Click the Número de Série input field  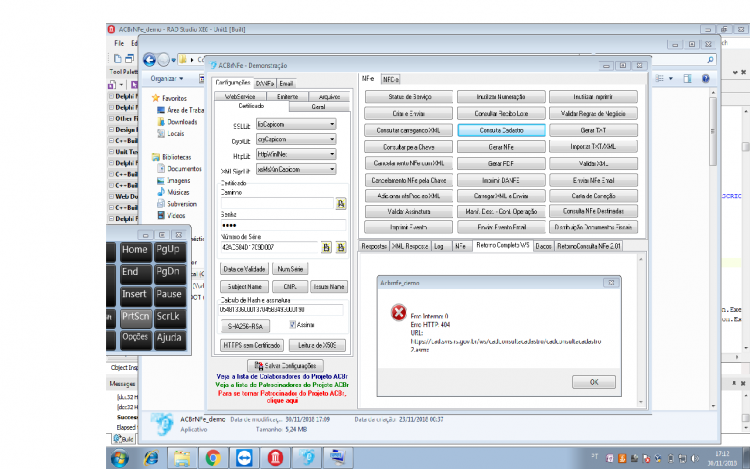coord(270,247)
